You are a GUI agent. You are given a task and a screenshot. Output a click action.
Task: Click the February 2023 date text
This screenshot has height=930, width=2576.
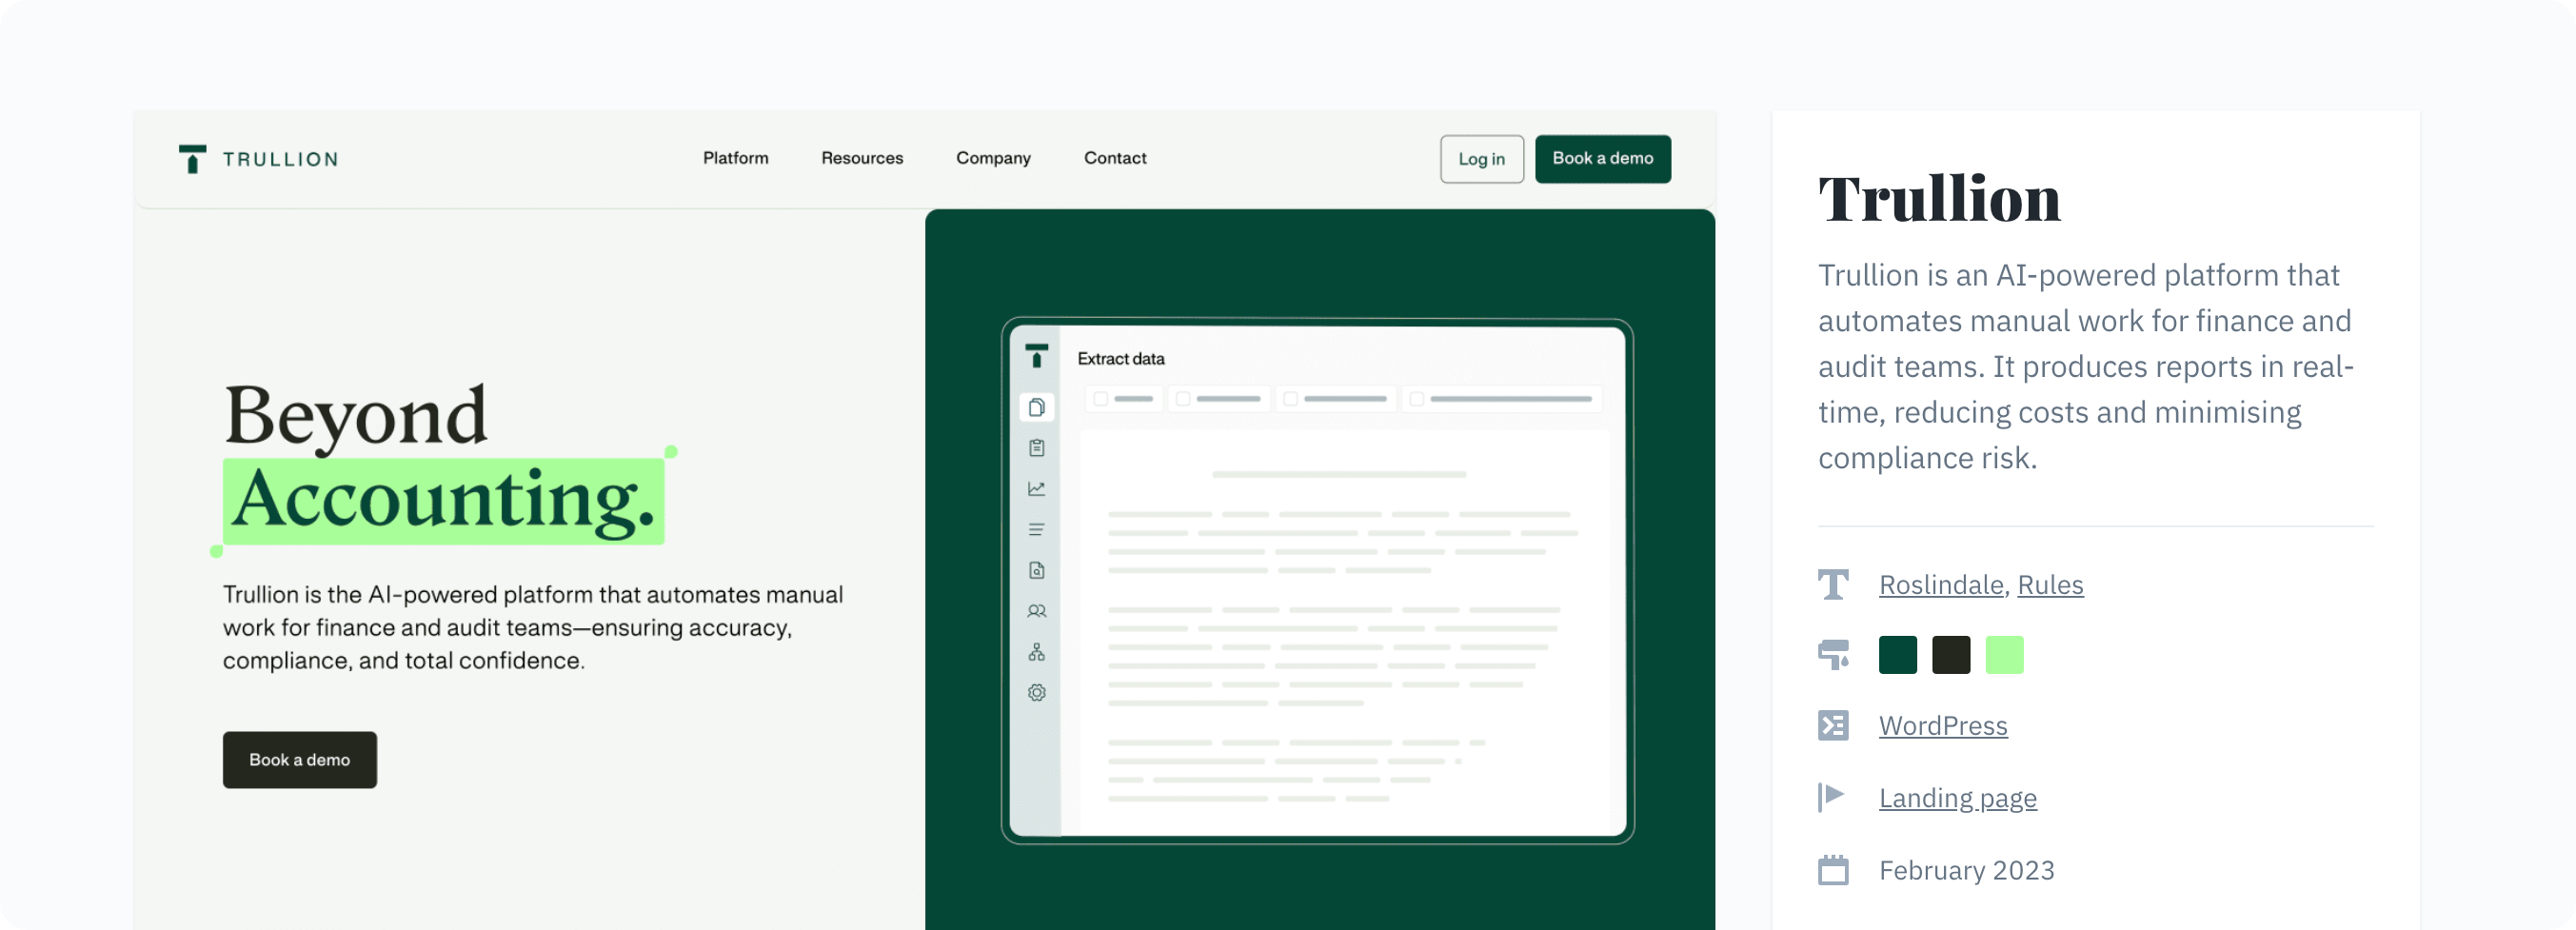click(x=1966, y=870)
